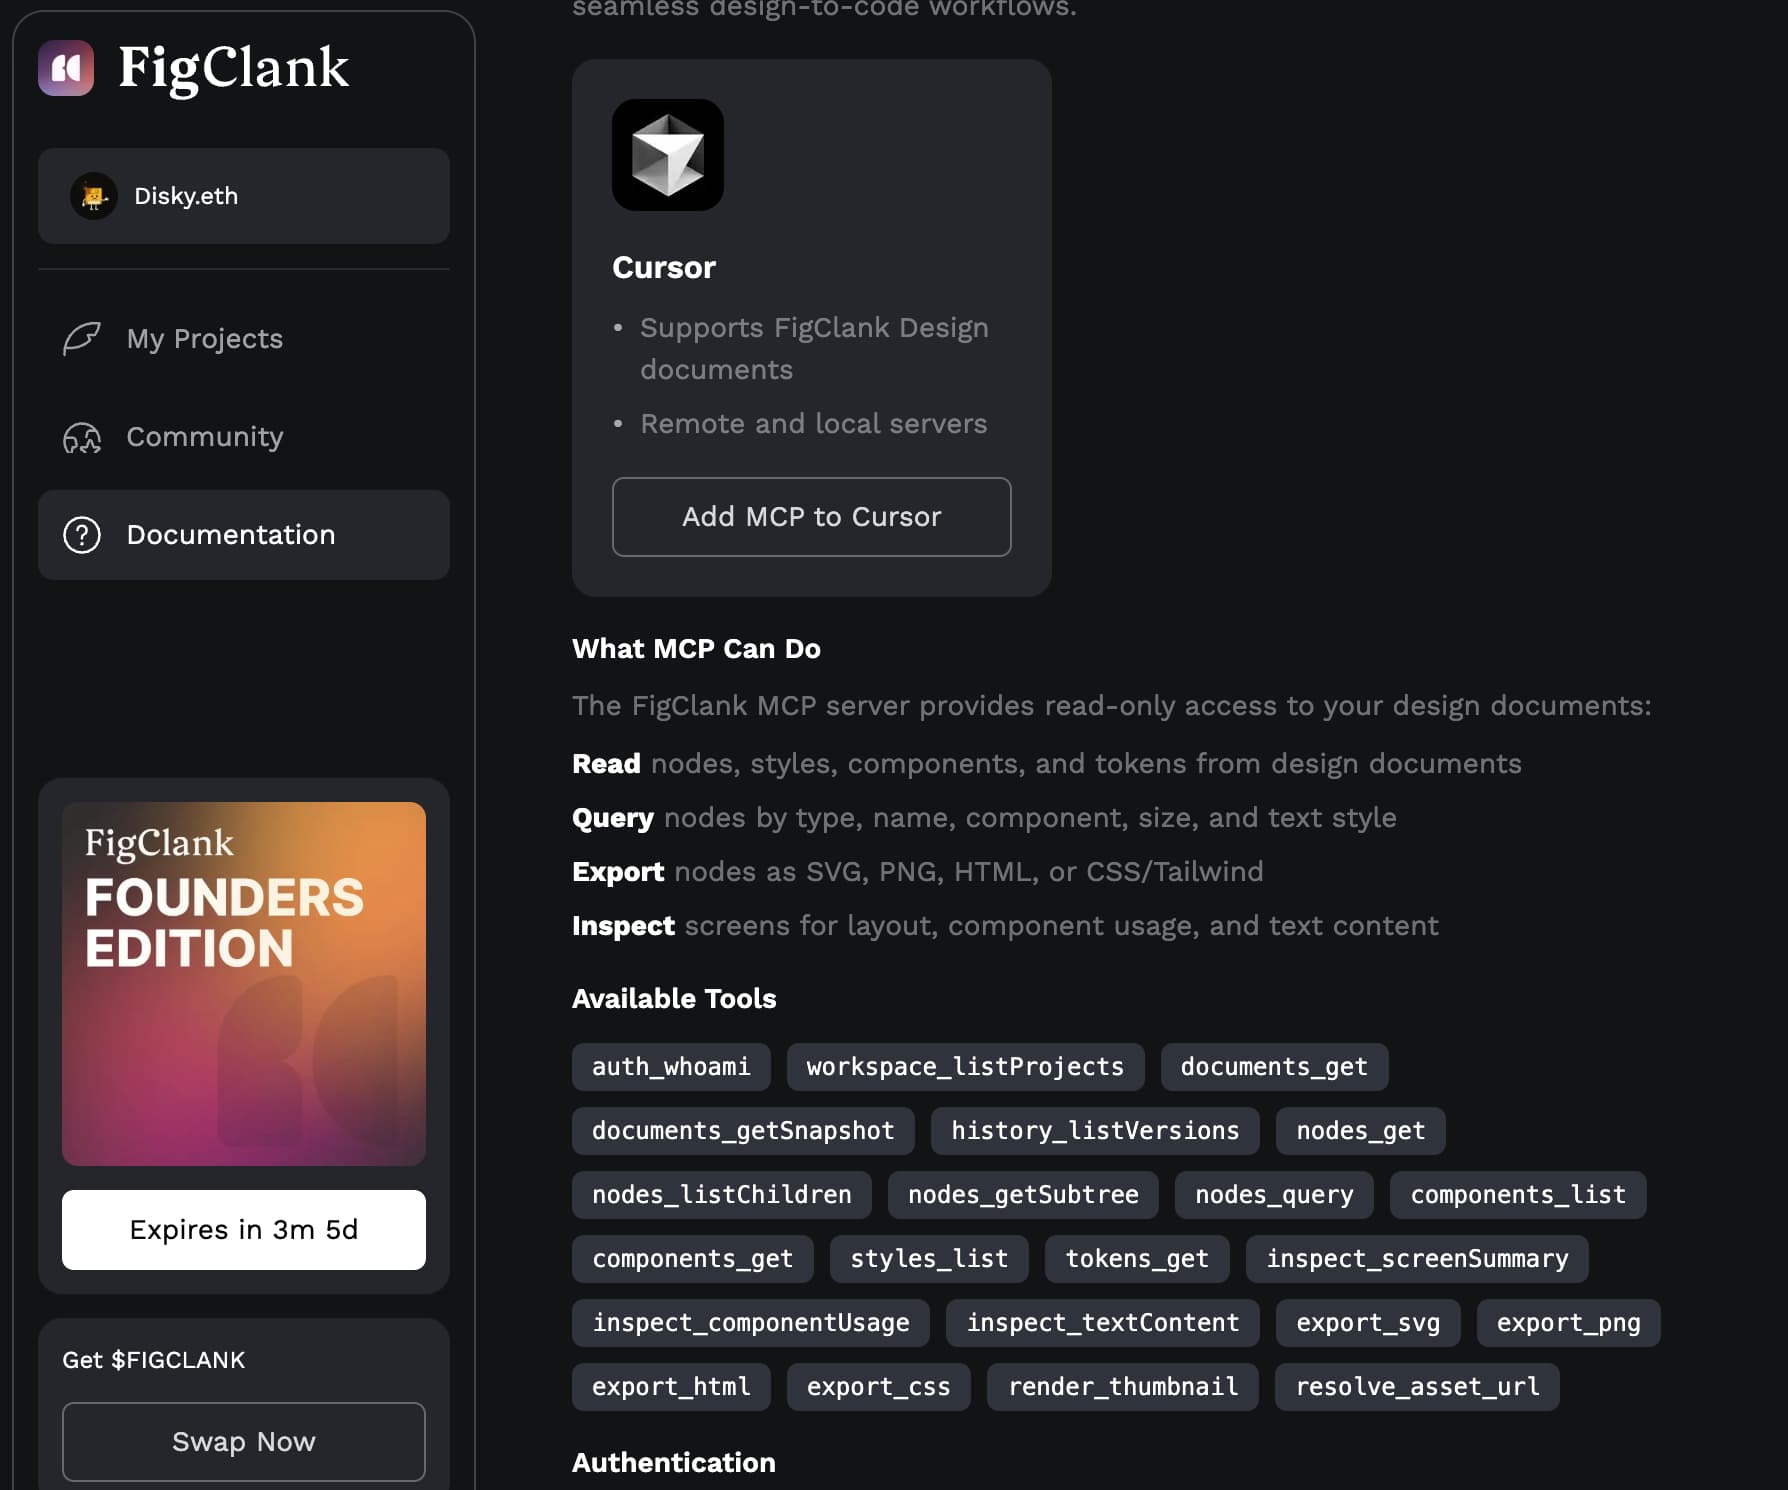The height and width of the screenshot is (1490, 1788).
Task: Select the export_svg tool chip
Action: pyautogui.click(x=1368, y=1322)
